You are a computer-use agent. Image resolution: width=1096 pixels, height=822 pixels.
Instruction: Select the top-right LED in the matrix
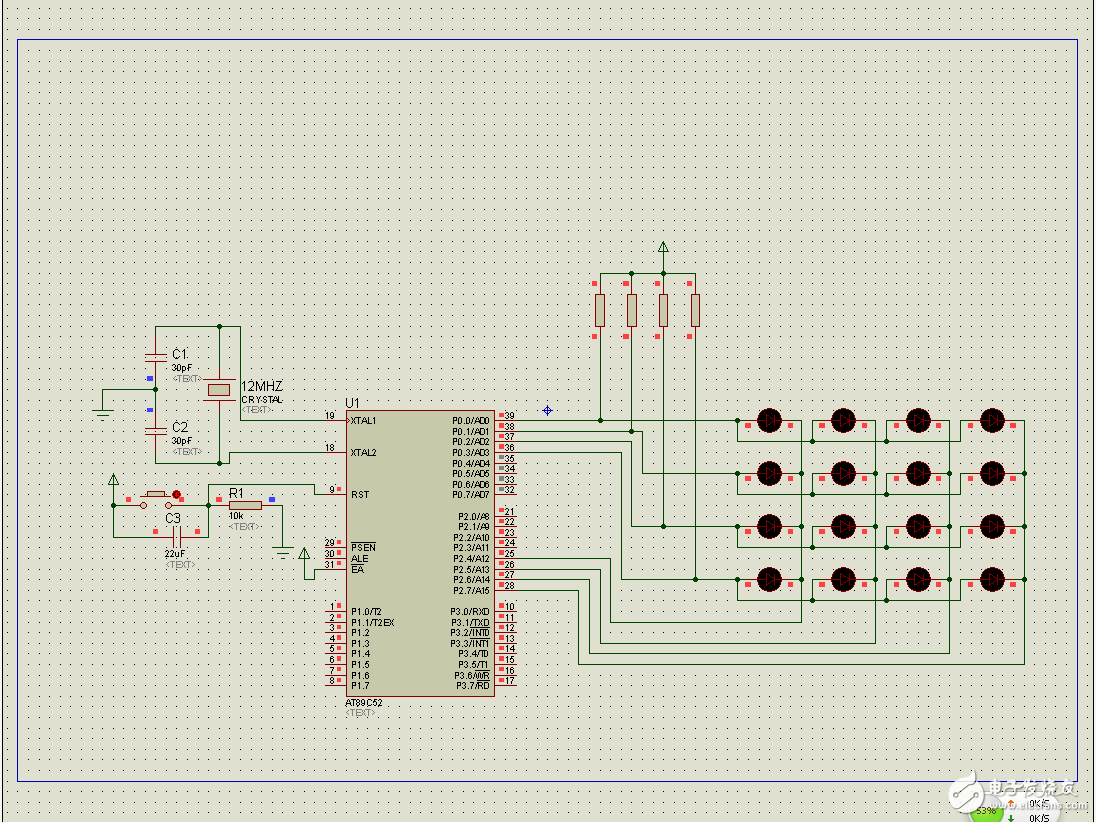(993, 421)
